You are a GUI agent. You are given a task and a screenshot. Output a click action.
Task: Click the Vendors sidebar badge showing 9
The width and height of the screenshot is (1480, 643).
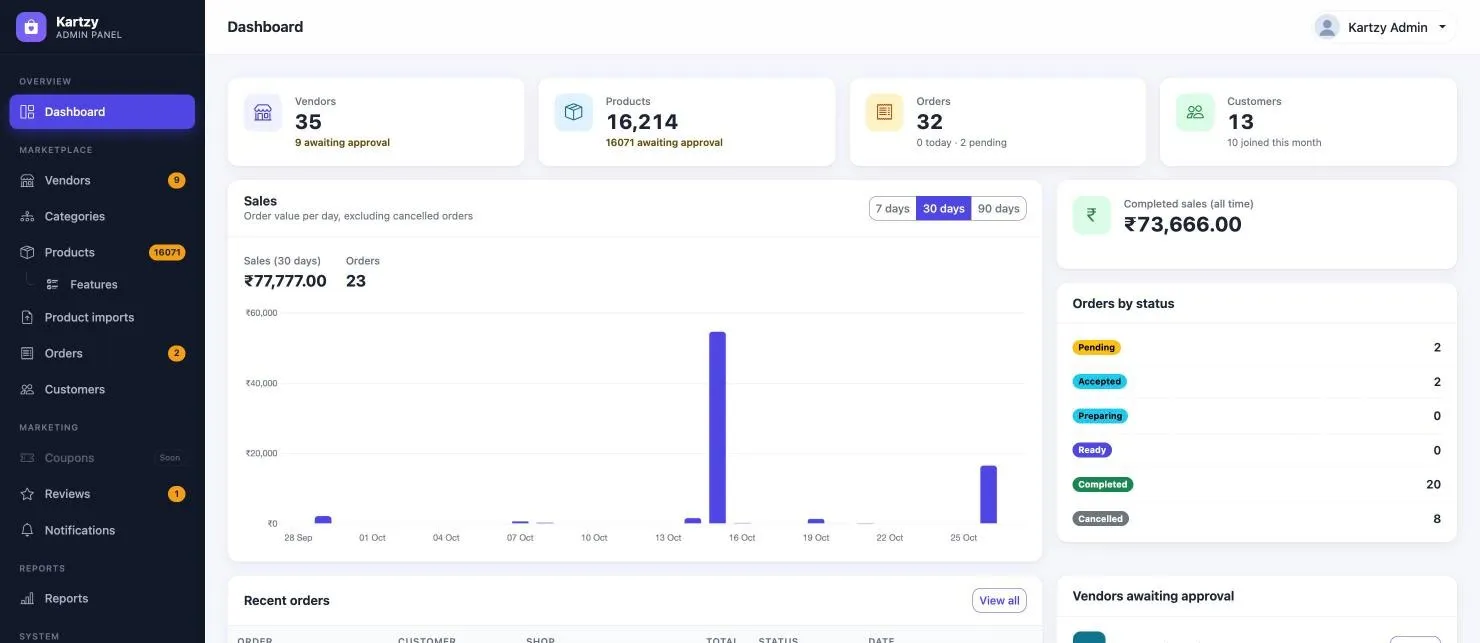[x=176, y=181]
